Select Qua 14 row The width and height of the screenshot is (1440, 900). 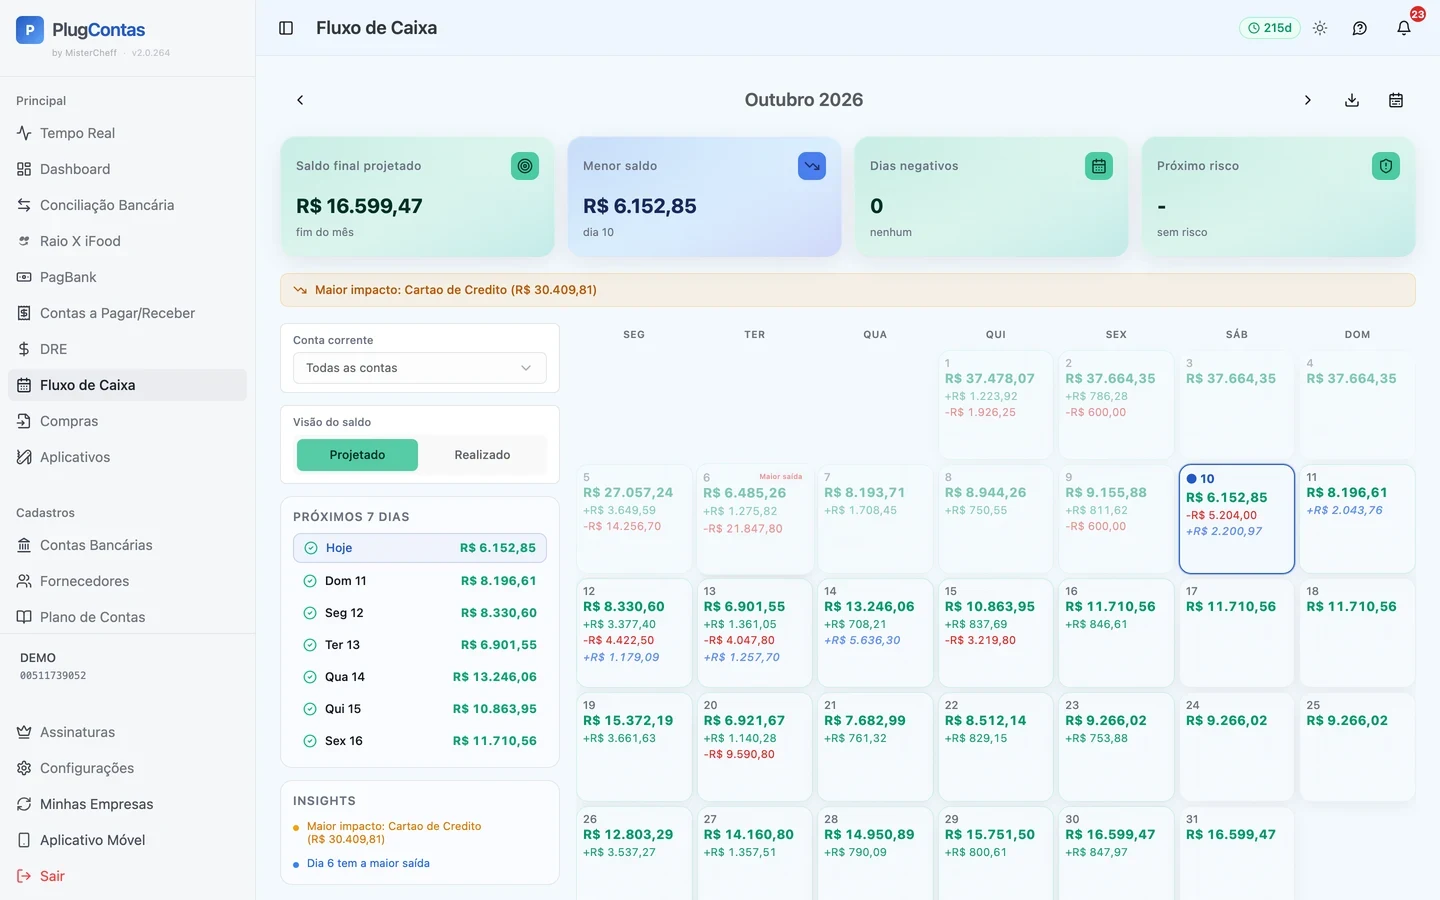[x=420, y=677]
